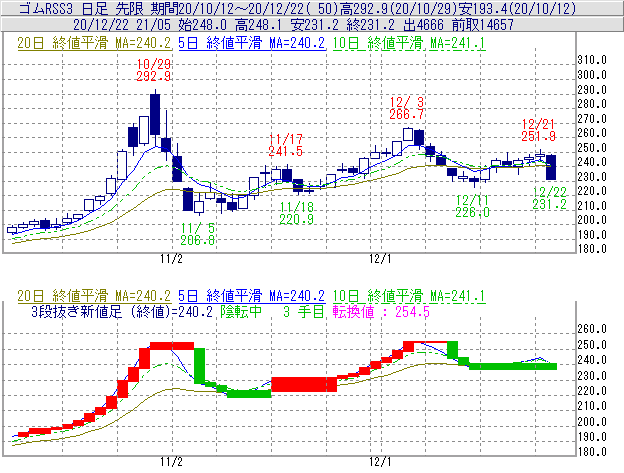Screen dimensions: 624x473
Task: Click the 転換値 : 254.5 reversal value
Action: (381, 311)
